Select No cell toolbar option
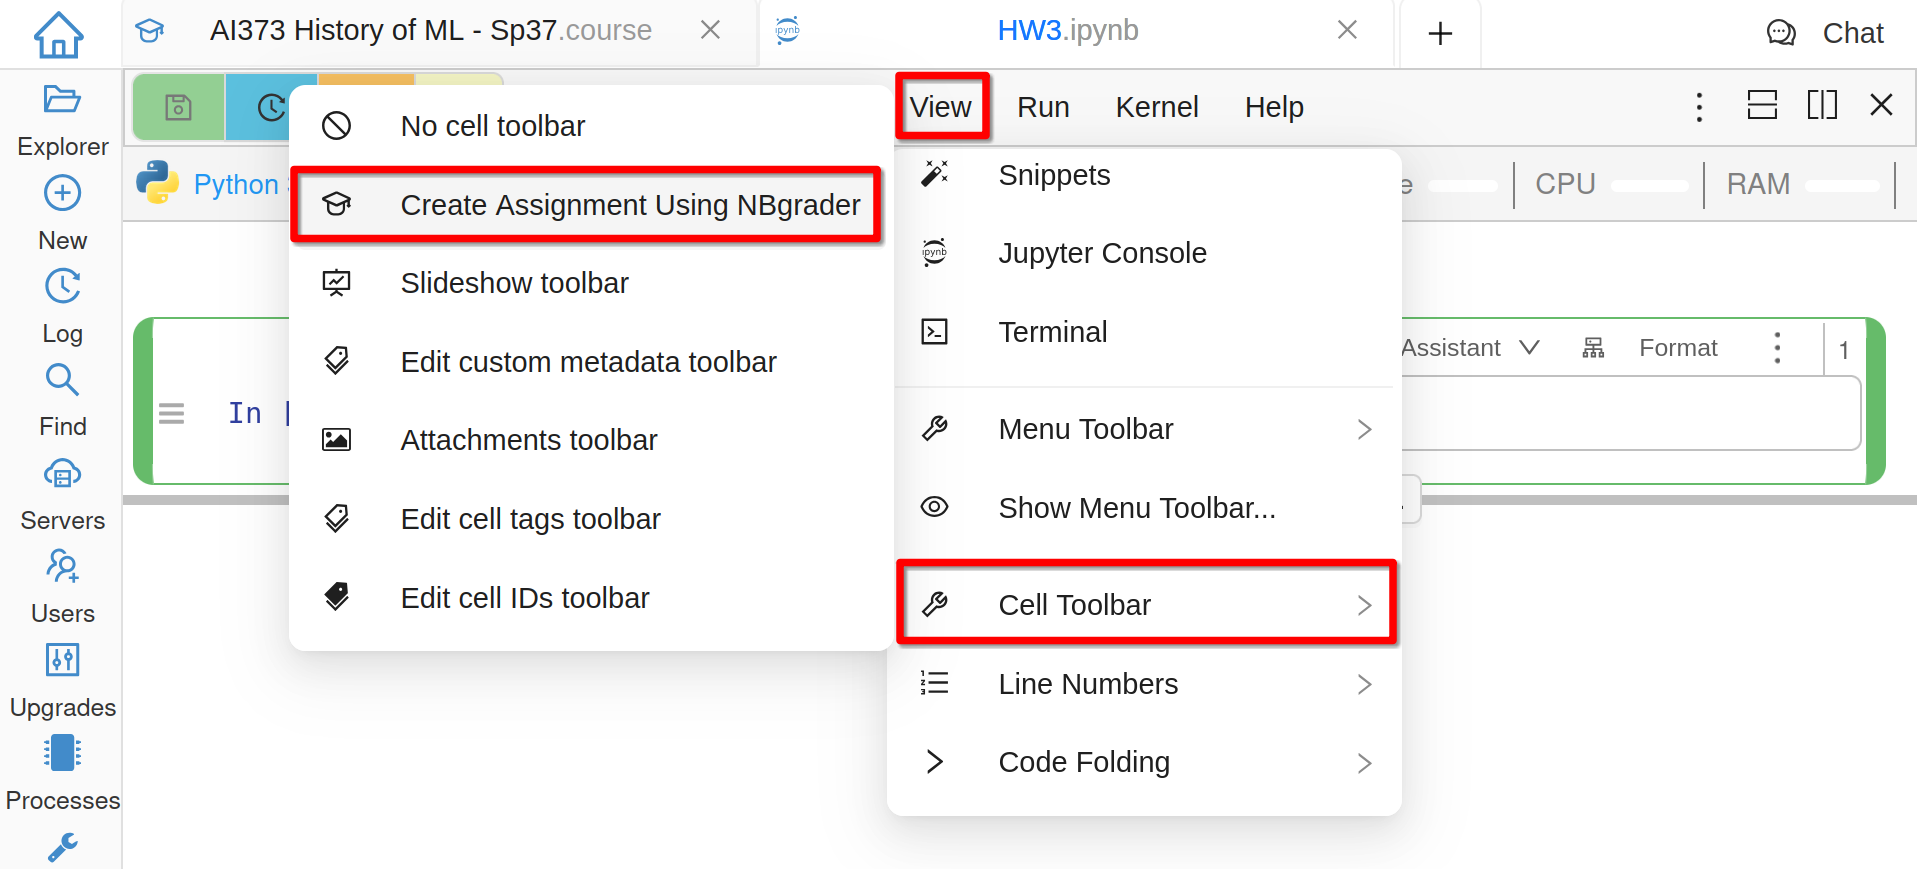Image resolution: width=1917 pixels, height=869 pixels. tap(492, 126)
